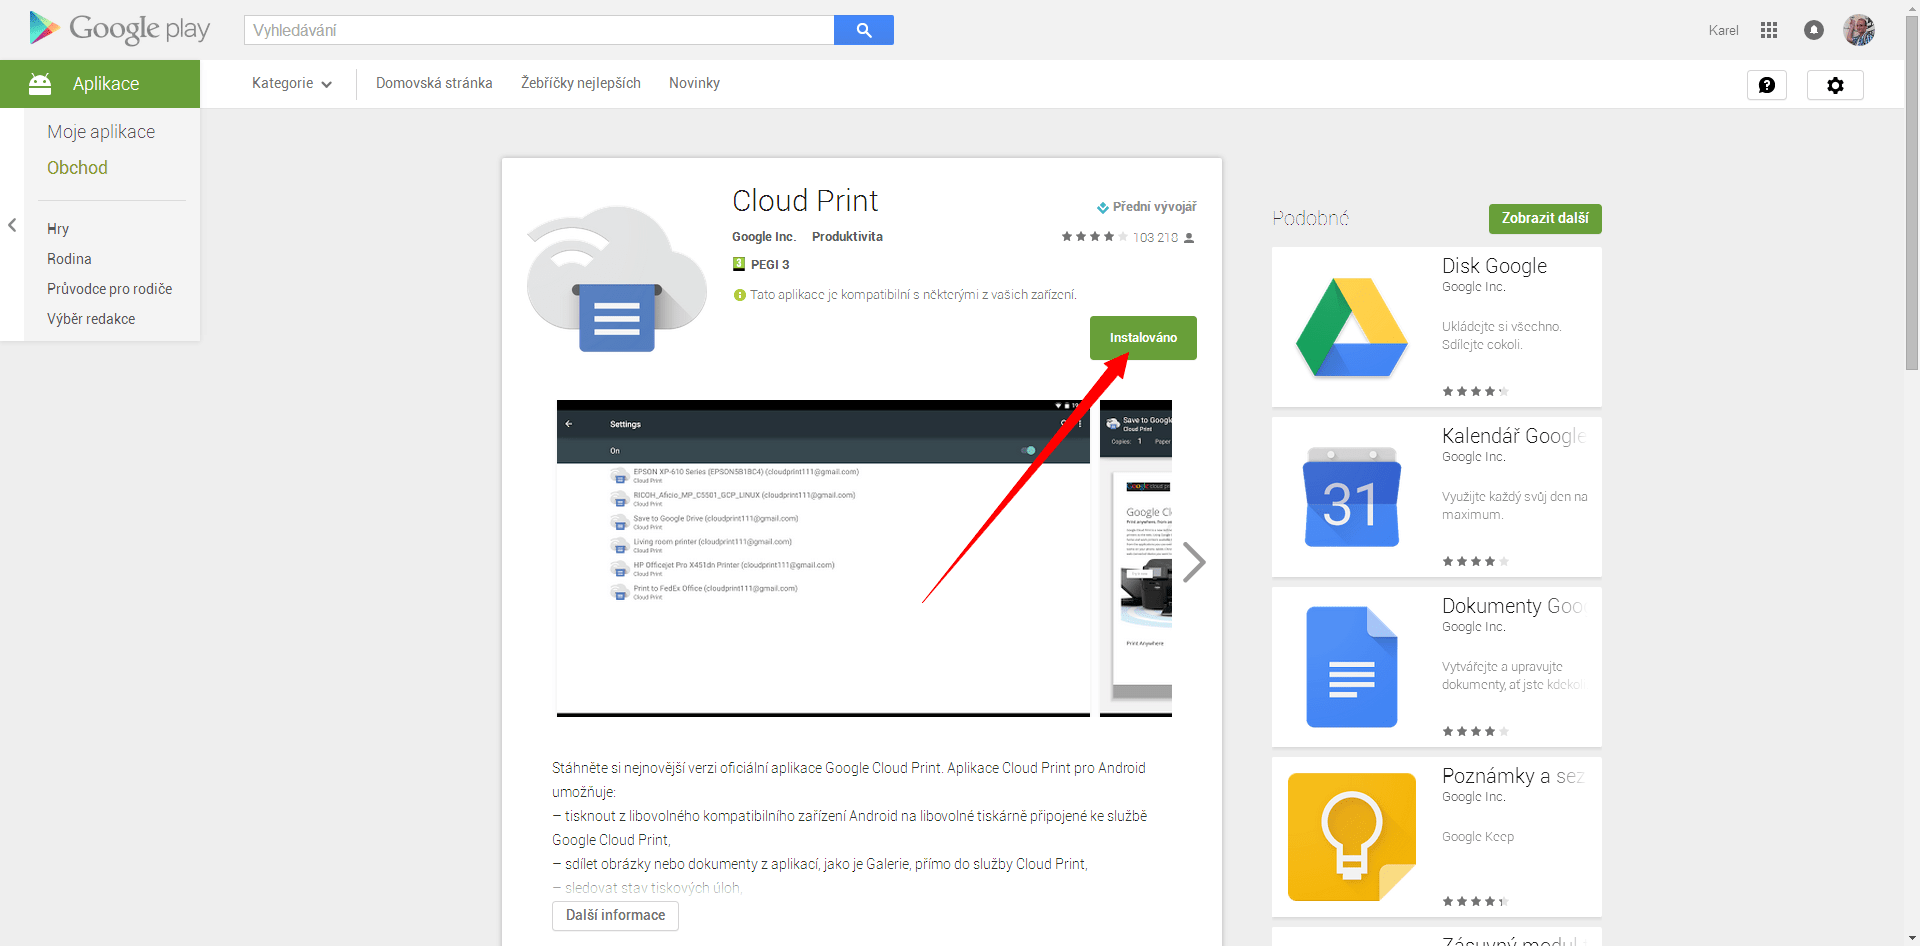Open the Settings screenshot thumbnail
Screen dimensions: 1920x946
tap(823, 559)
